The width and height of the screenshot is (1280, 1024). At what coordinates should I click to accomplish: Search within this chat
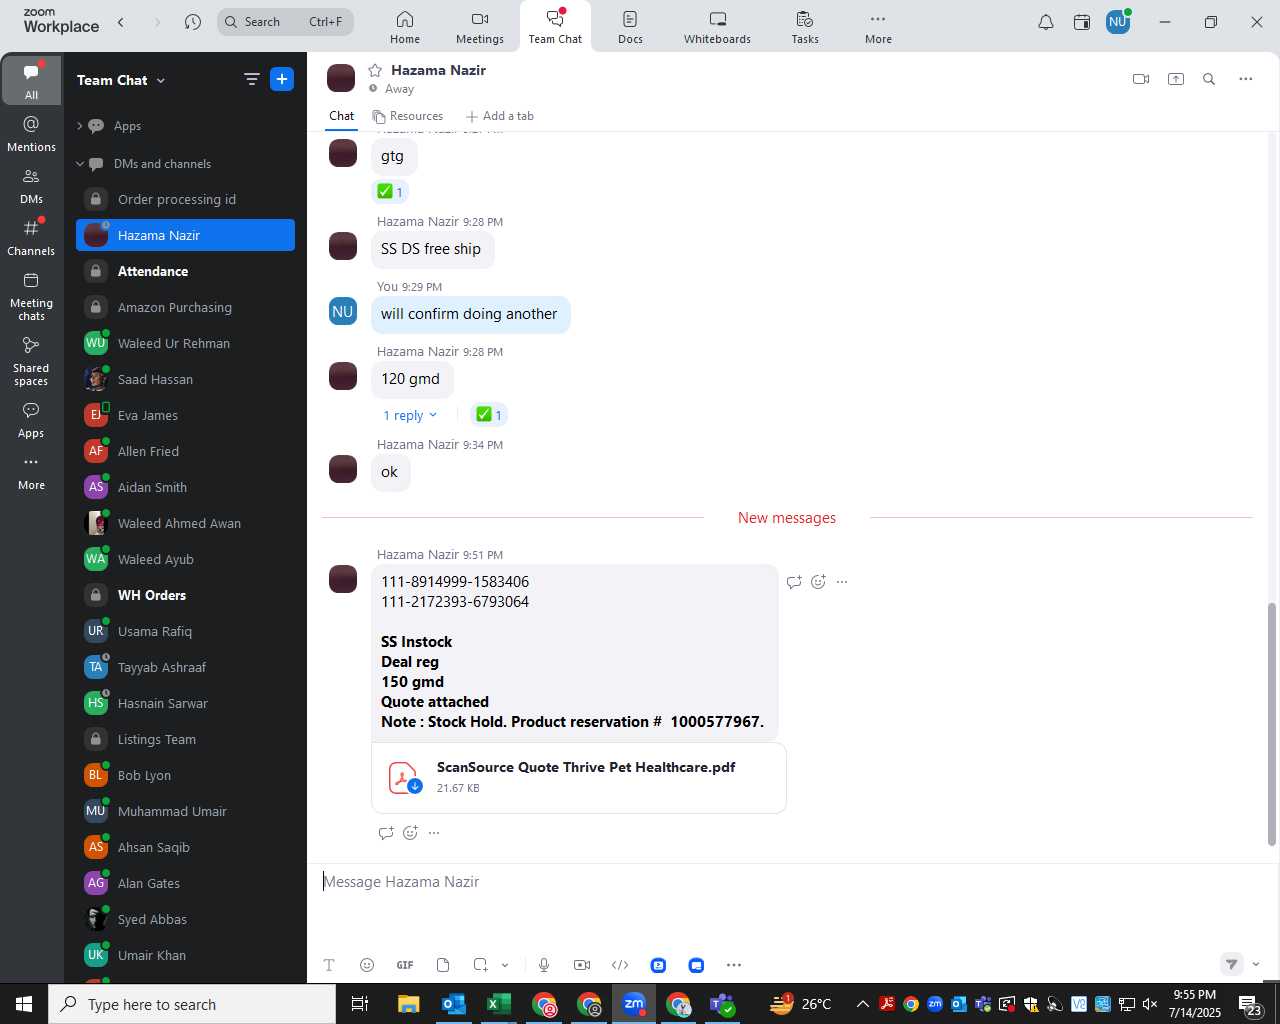point(1209,79)
